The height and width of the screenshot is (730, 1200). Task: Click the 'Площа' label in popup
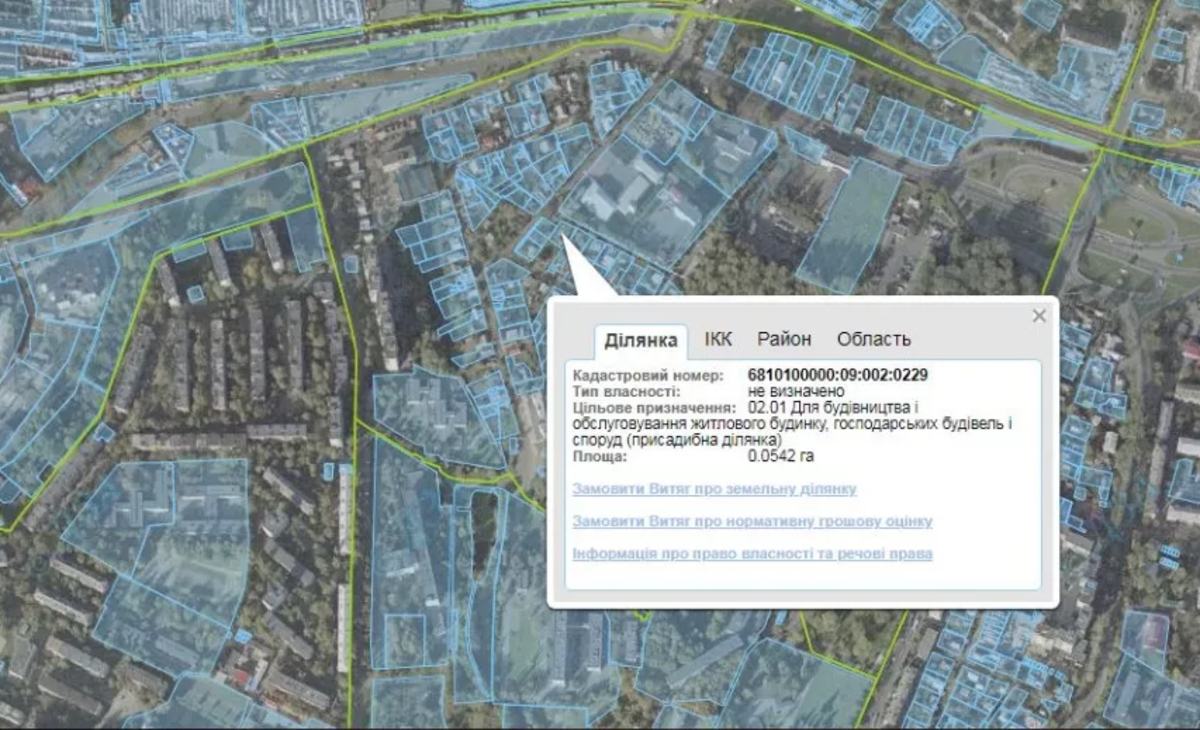tap(600, 456)
